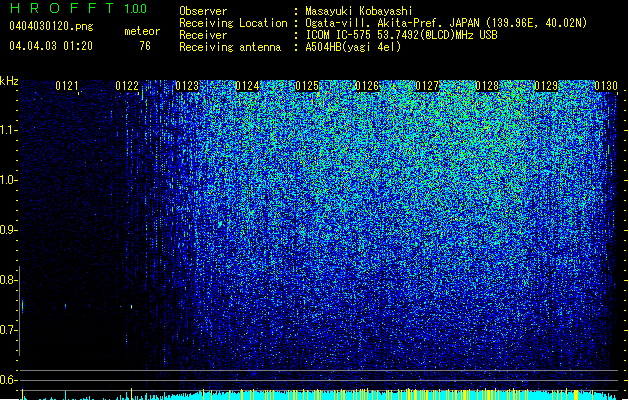Click the 0122 time marker label
The image size is (629, 400).
click(127, 86)
